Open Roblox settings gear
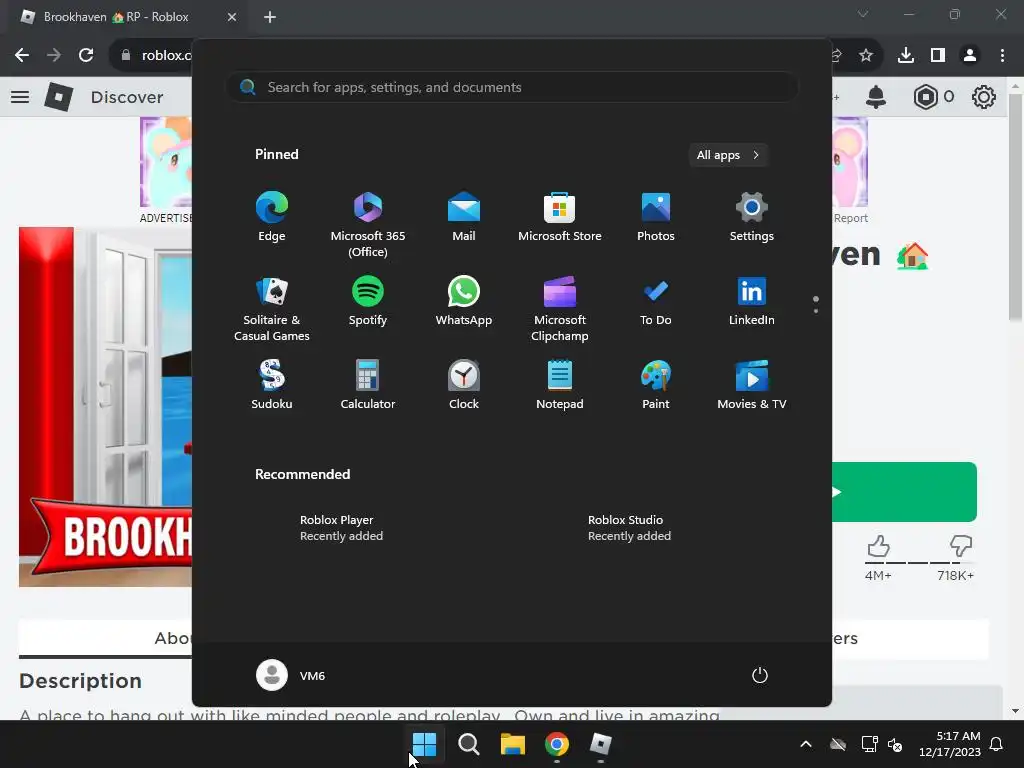Viewport: 1024px width, 768px height. pyautogui.click(x=984, y=97)
